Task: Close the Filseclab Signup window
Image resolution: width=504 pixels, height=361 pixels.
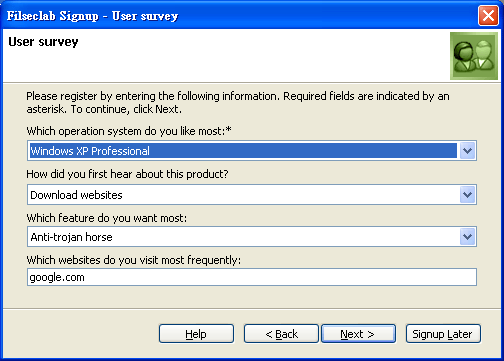Action: pos(488,16)
